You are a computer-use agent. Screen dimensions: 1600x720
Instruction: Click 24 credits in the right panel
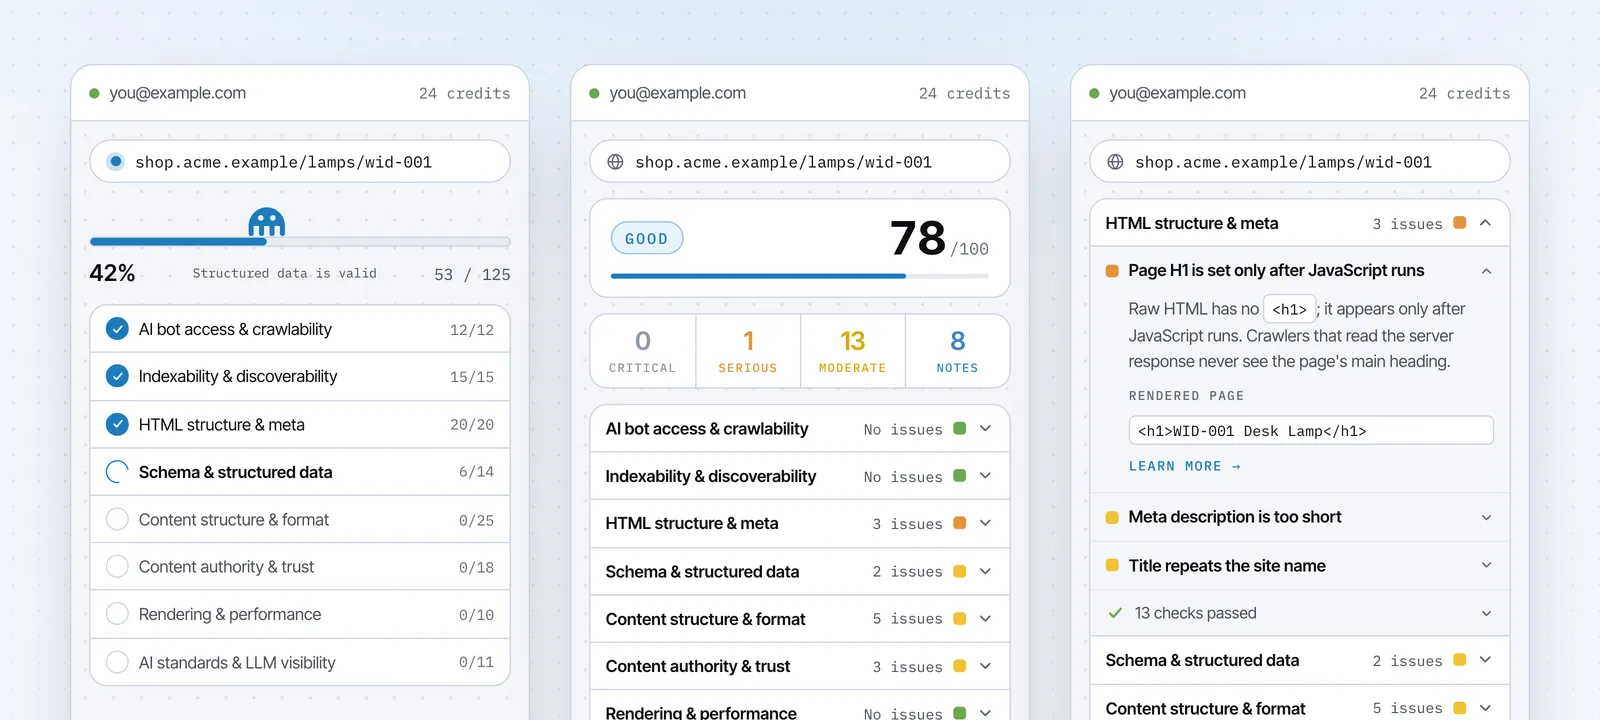[x=1464, y=93]
